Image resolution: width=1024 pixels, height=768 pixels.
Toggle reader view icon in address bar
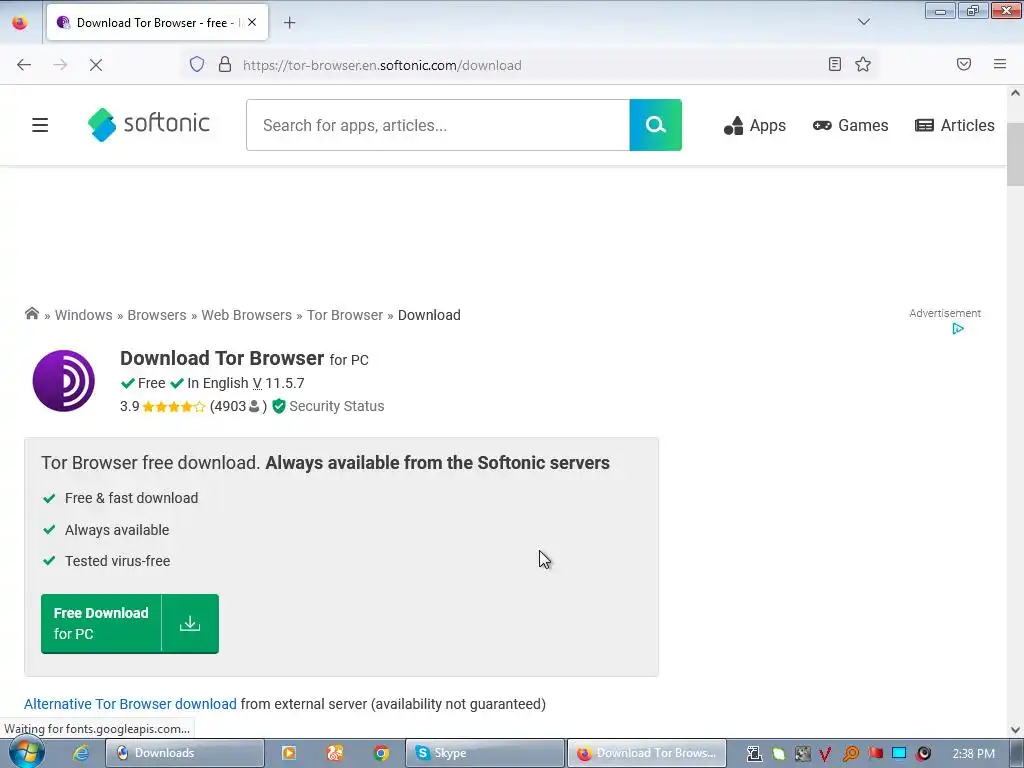835,64
